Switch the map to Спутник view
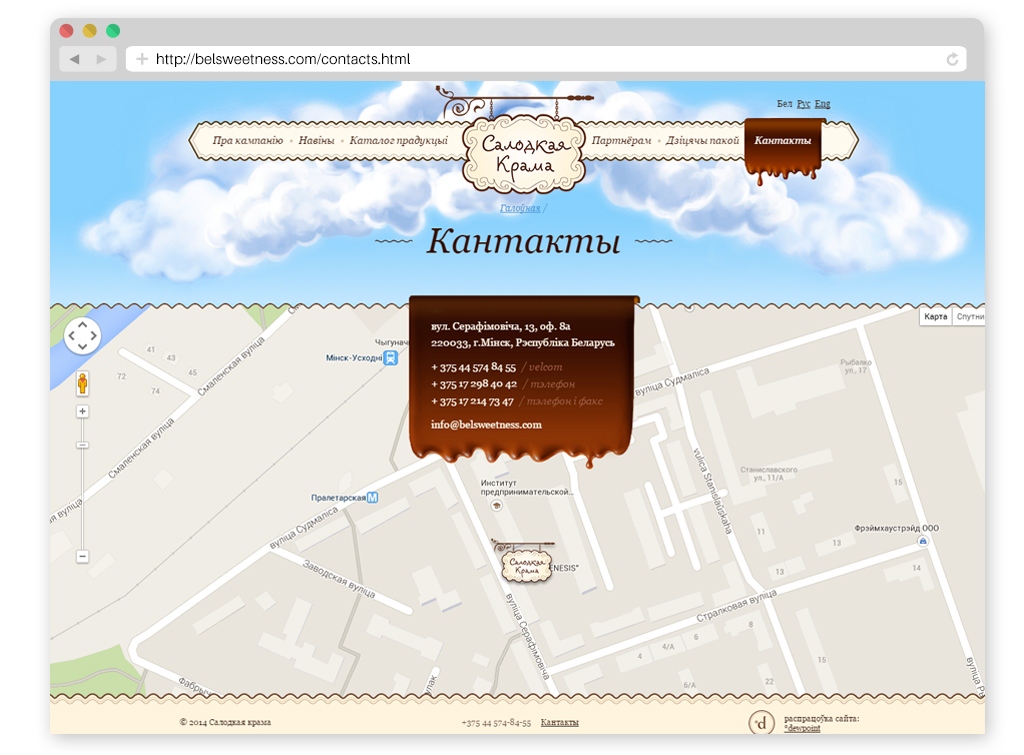1024x755 pixels. (x=969, y=317)
